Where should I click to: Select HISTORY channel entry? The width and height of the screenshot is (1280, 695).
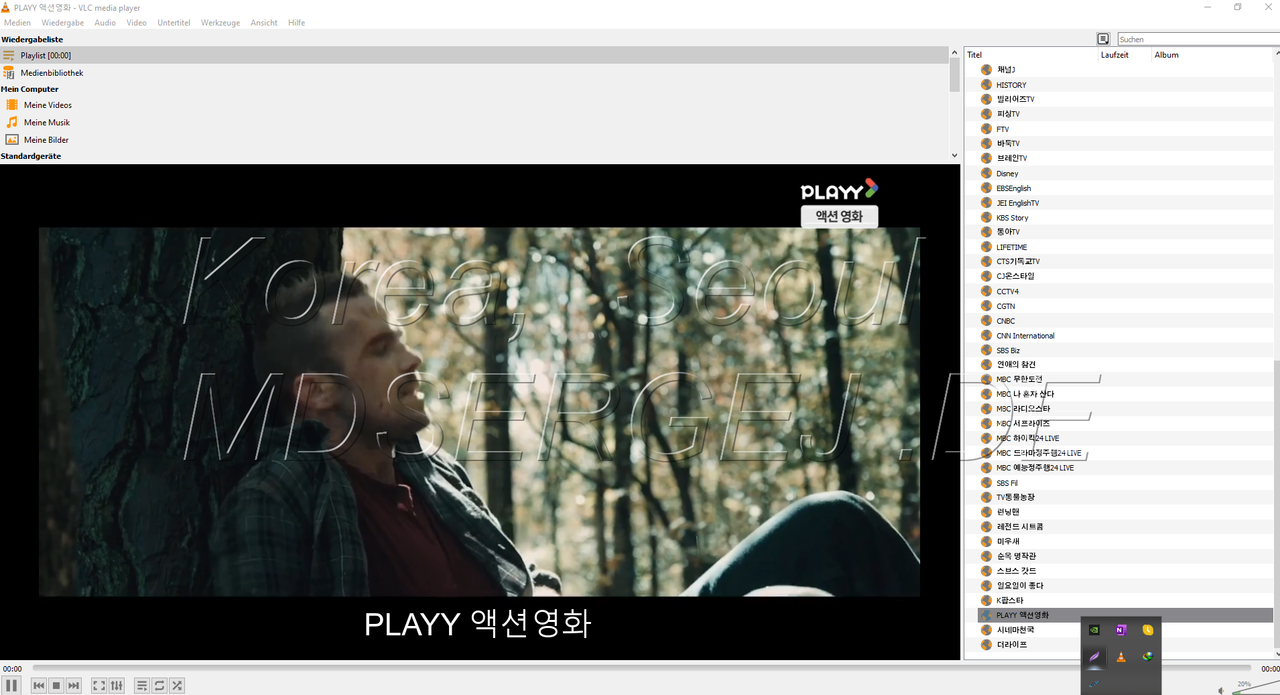point(1011,85)
